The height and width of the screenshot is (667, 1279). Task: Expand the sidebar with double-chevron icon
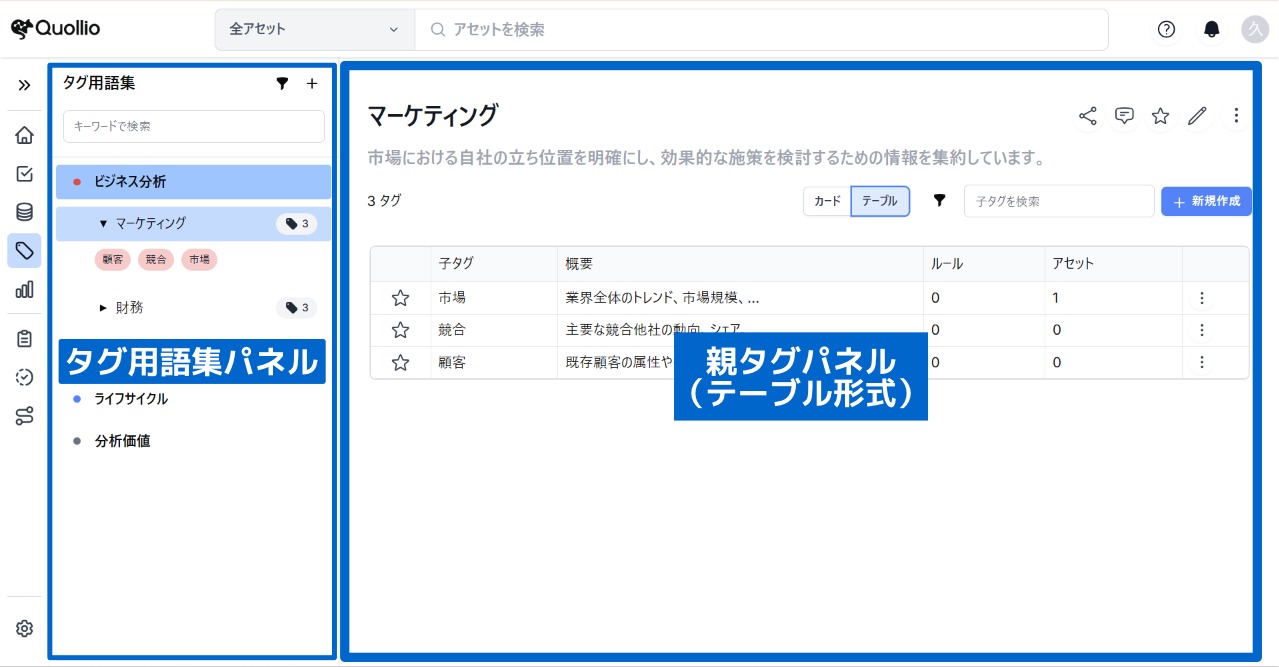[24, 85]
